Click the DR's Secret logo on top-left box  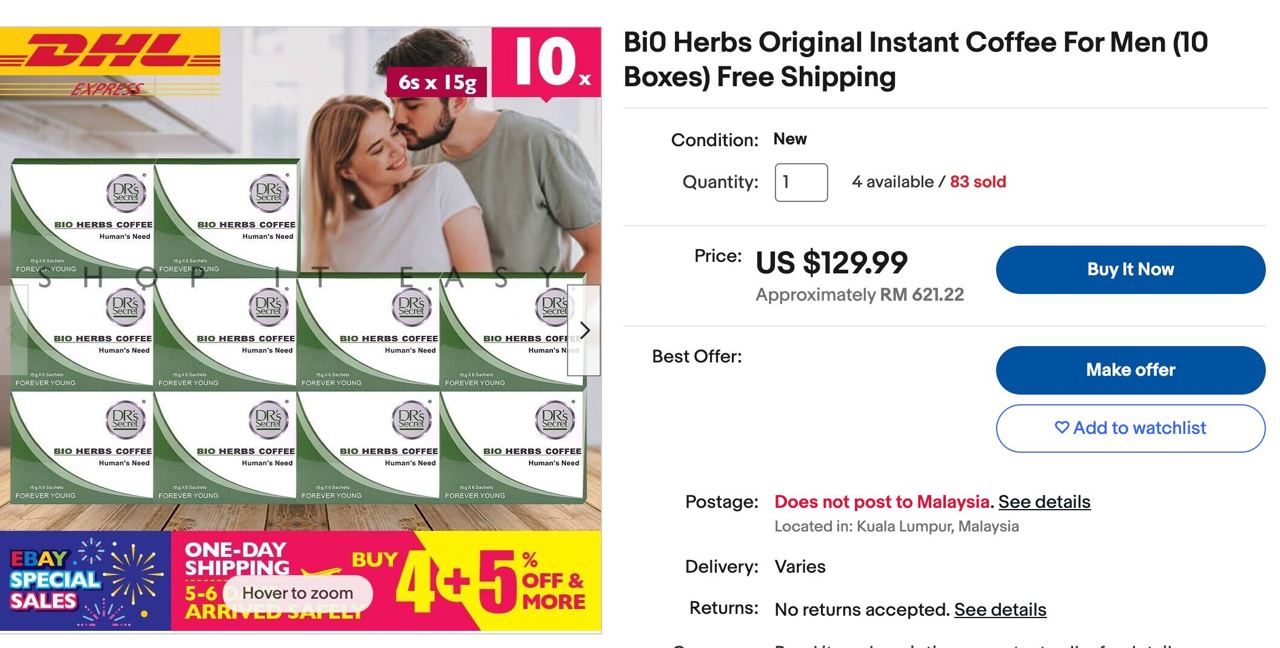[x=126, y=193]
